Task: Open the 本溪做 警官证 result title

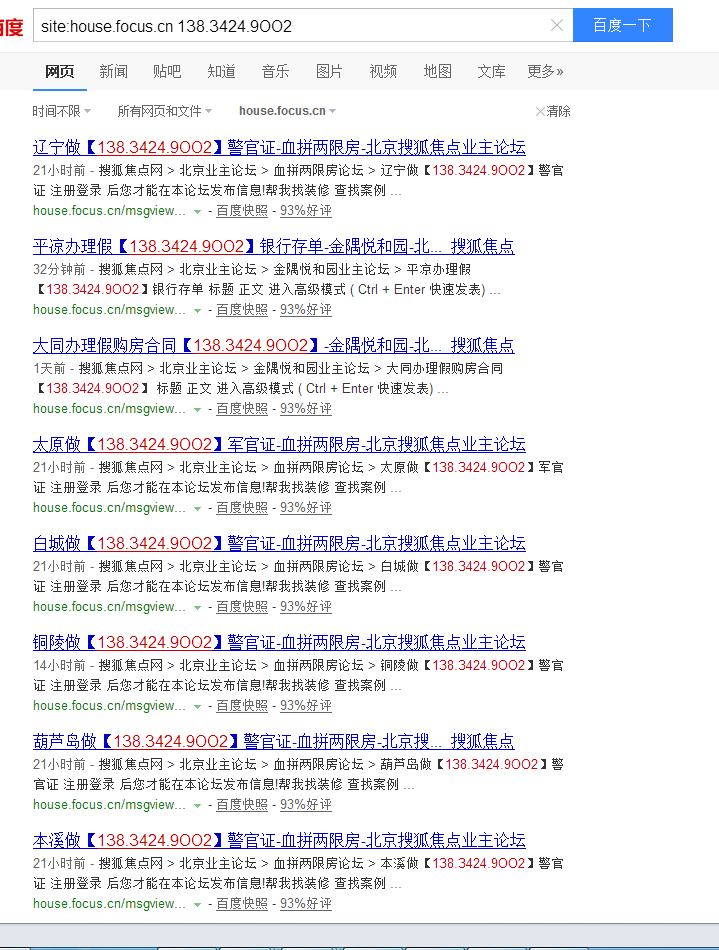Action: [279, 840]
